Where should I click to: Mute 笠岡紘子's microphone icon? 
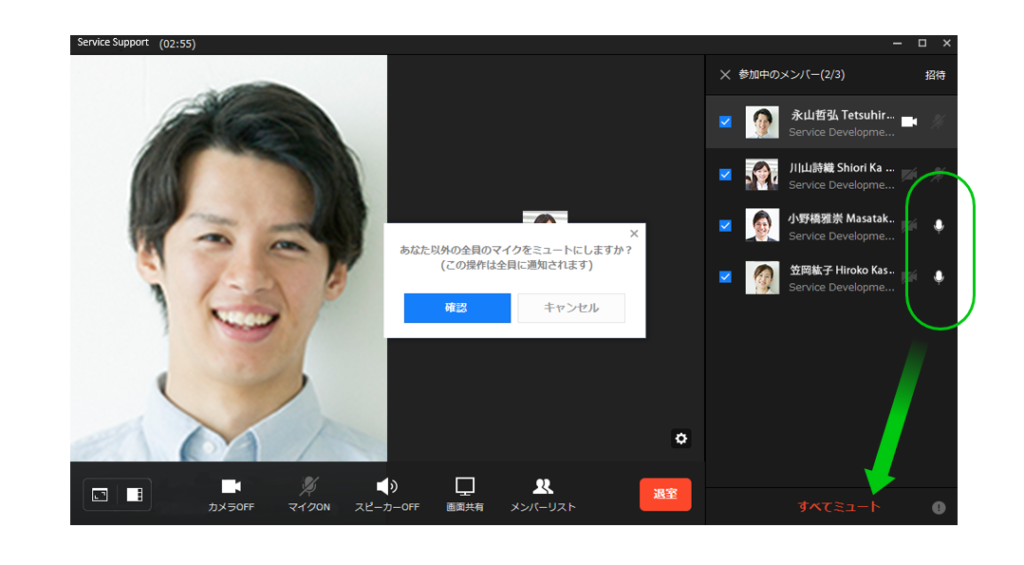(938, 277)
